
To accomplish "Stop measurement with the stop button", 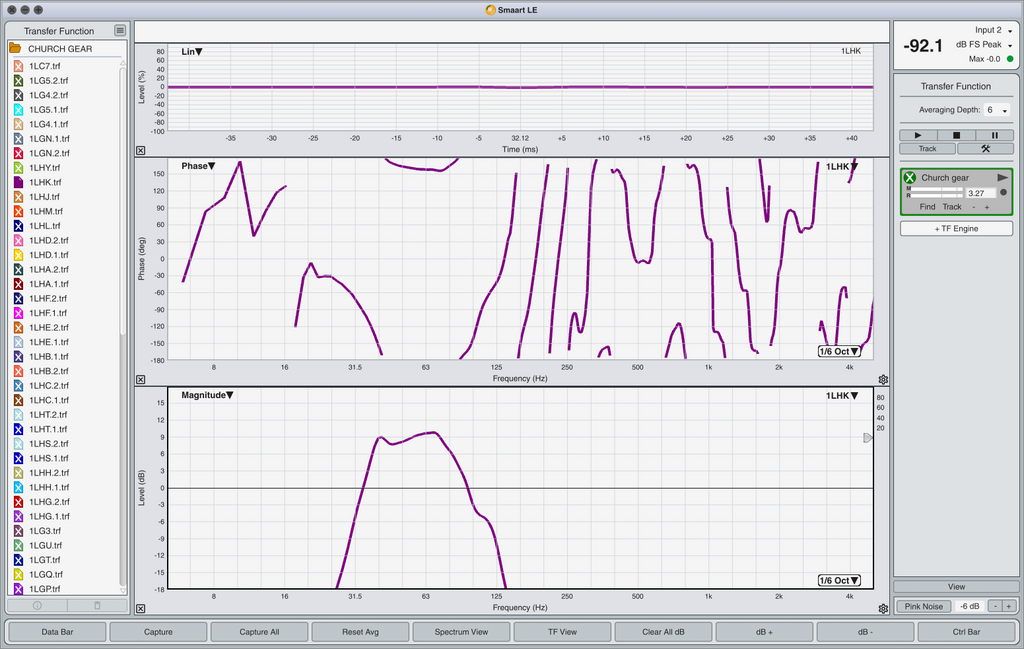I will tap(956, 135).
